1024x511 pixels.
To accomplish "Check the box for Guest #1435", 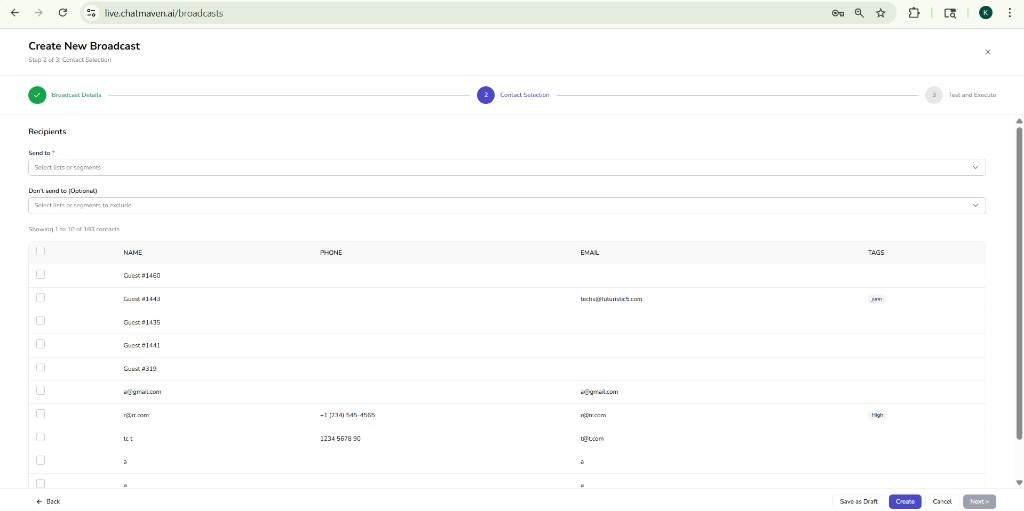I will tap(40, 321).
